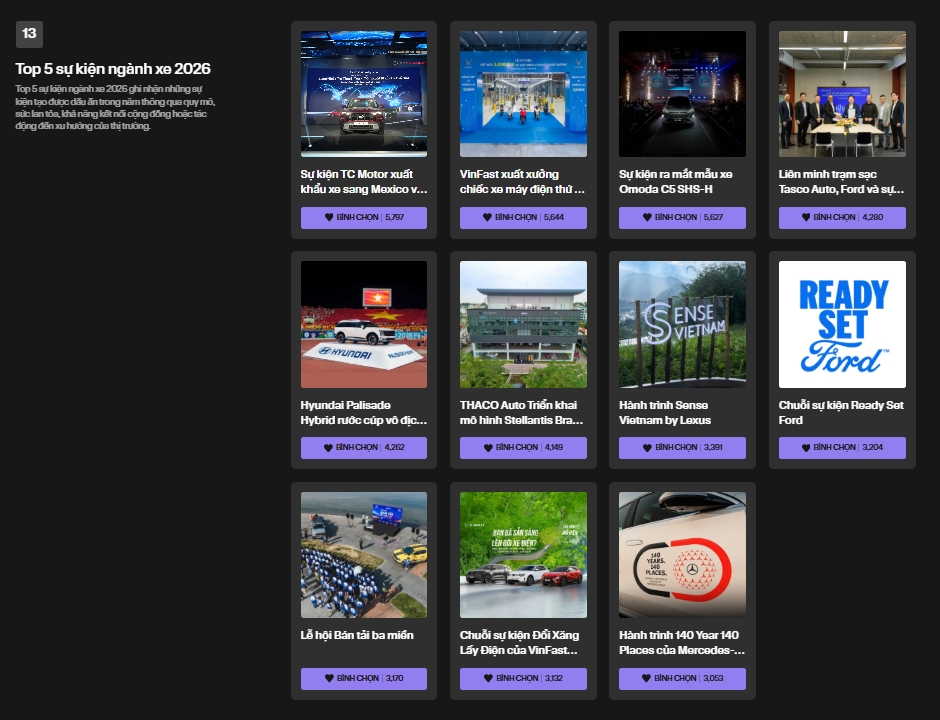Open the THACO Auto showroom building thumbnail
Image resolution: width=940 pixels, height=720 pixels.
[x=523, y=324]
